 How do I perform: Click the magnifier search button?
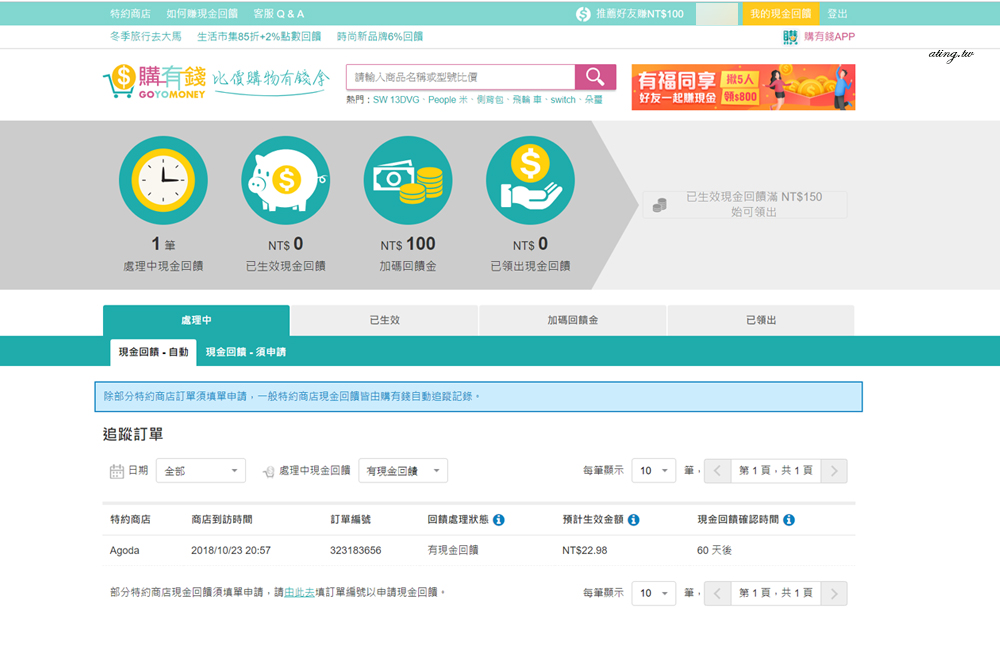click(x=595, y=78)
